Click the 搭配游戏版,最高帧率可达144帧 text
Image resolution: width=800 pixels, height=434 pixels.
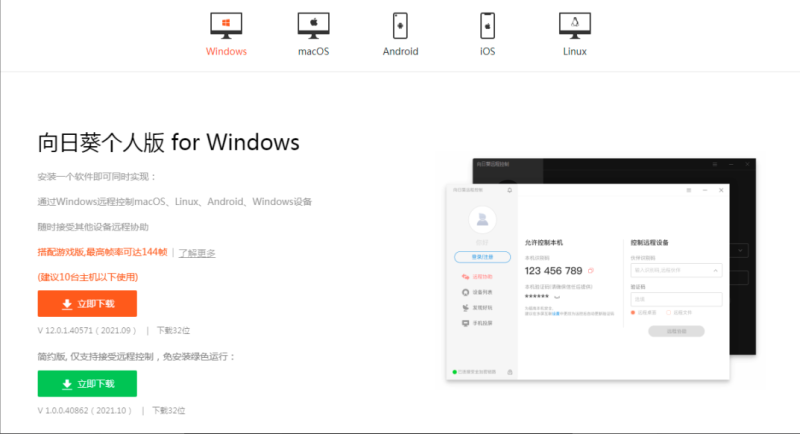[102, 252]
